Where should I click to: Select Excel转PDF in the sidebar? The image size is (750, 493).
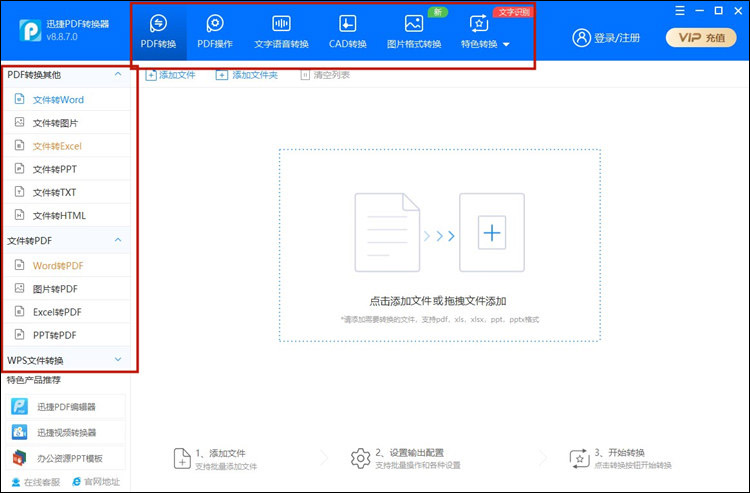[x=67, y=312]
